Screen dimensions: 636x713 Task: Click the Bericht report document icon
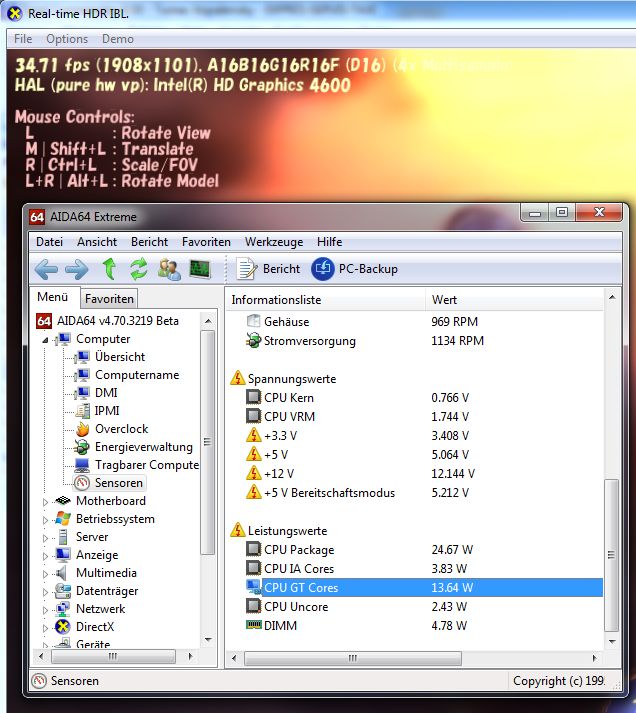246,269
